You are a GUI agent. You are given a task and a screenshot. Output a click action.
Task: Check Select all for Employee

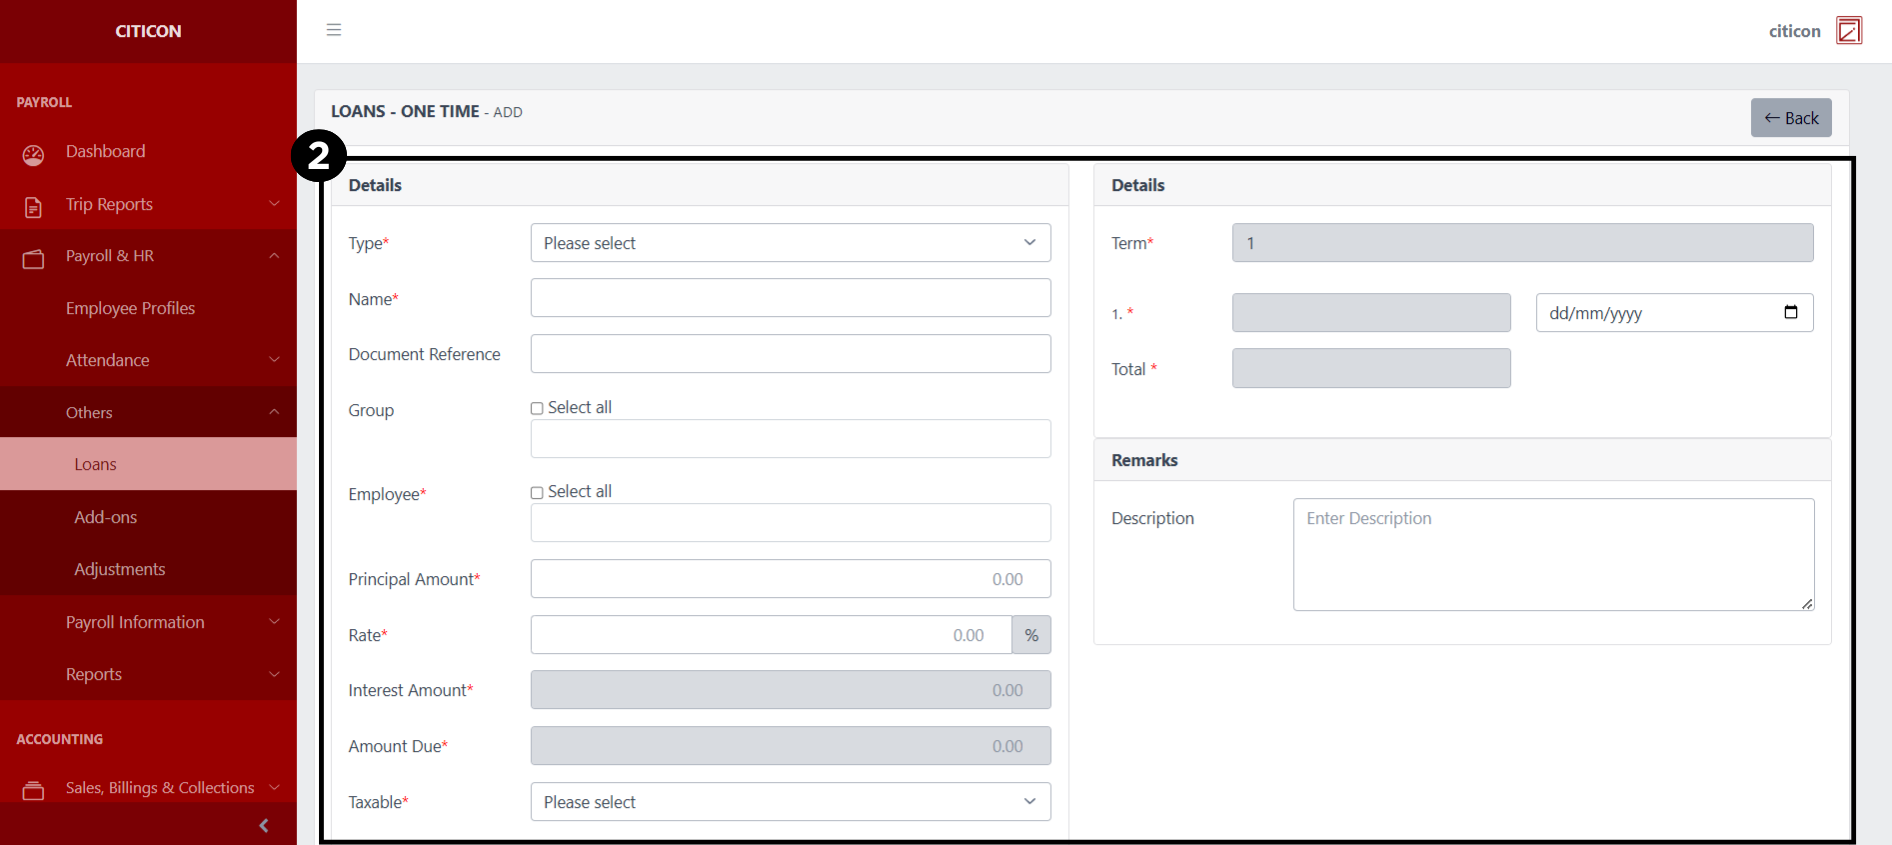[537, 492]
